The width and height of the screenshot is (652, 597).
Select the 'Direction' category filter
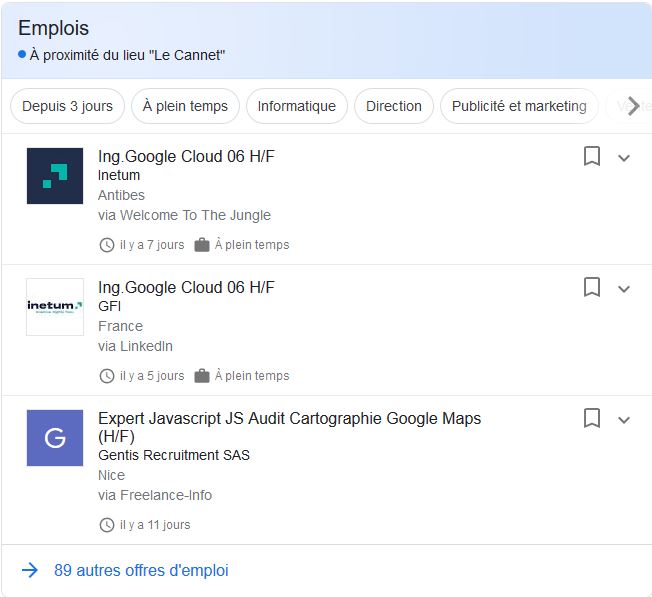[x=394, y=106]
